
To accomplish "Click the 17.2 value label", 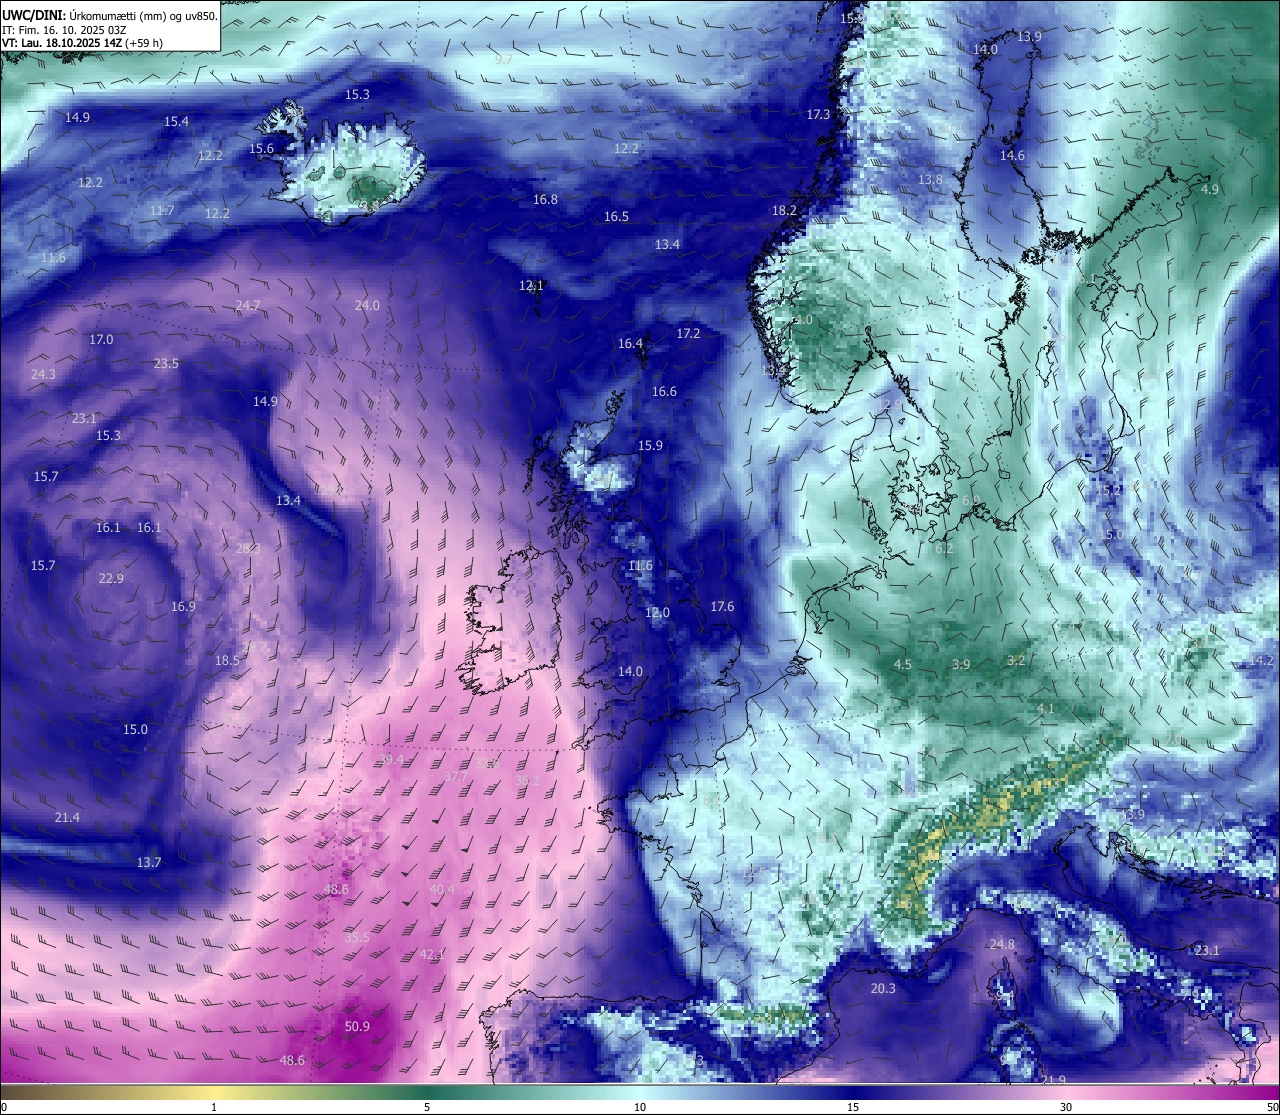I will tap(688, 333).
